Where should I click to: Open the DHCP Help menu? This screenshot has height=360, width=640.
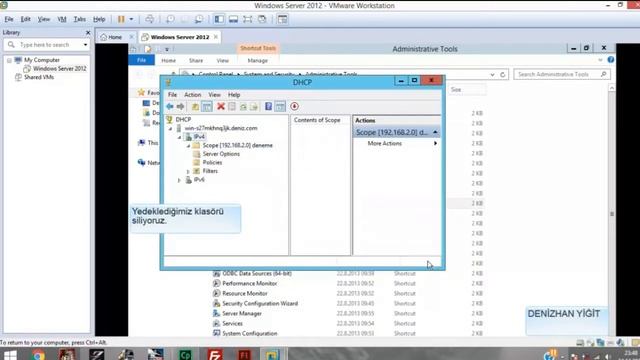click(234, 95)
